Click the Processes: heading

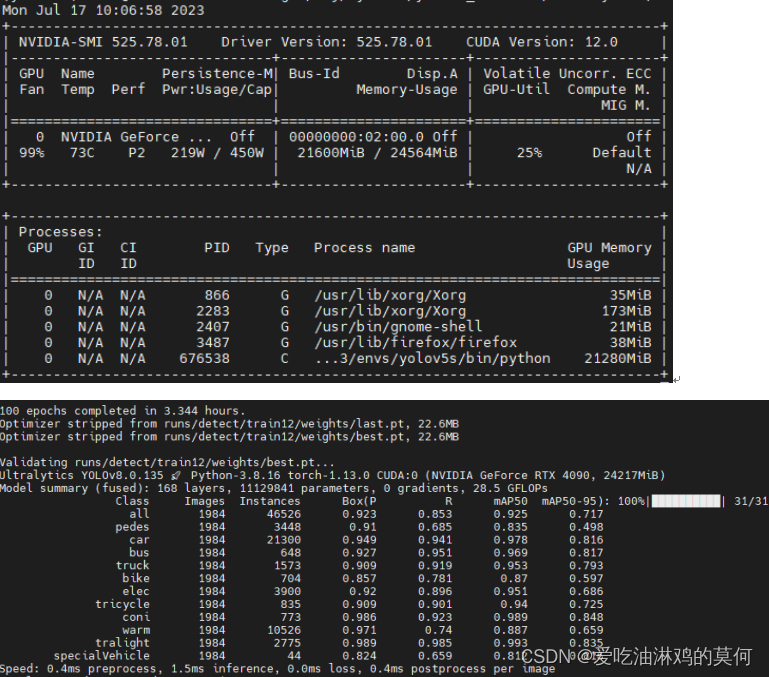tap(60, 232)
